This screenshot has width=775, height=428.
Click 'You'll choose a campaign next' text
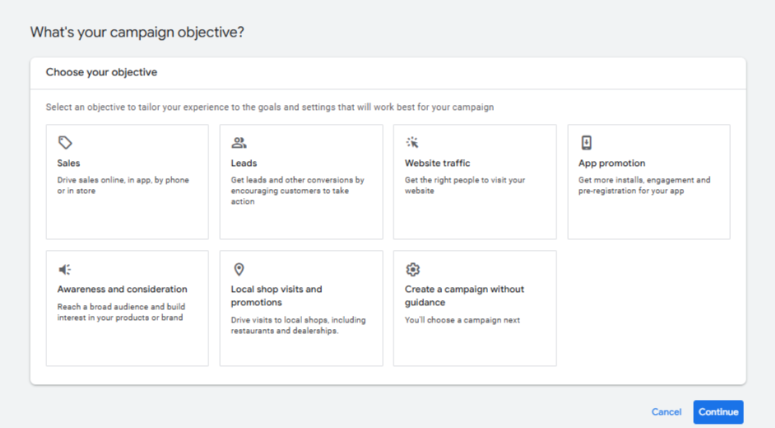click(463, 320)
